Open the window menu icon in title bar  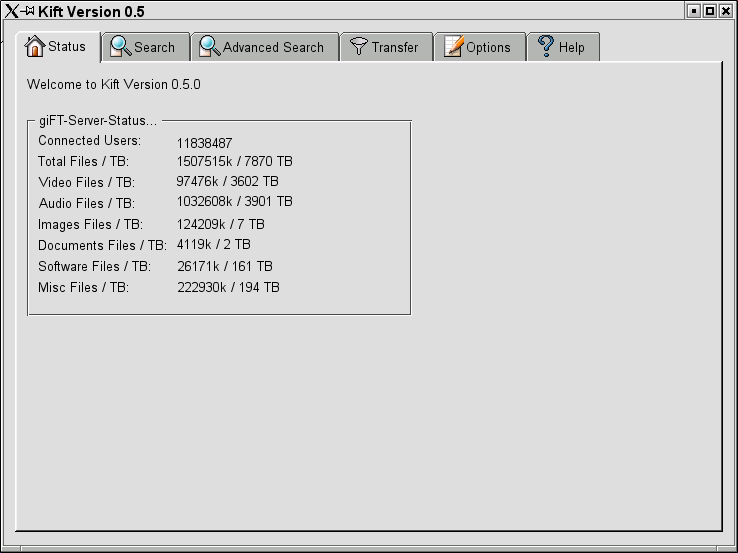point(12,11)
